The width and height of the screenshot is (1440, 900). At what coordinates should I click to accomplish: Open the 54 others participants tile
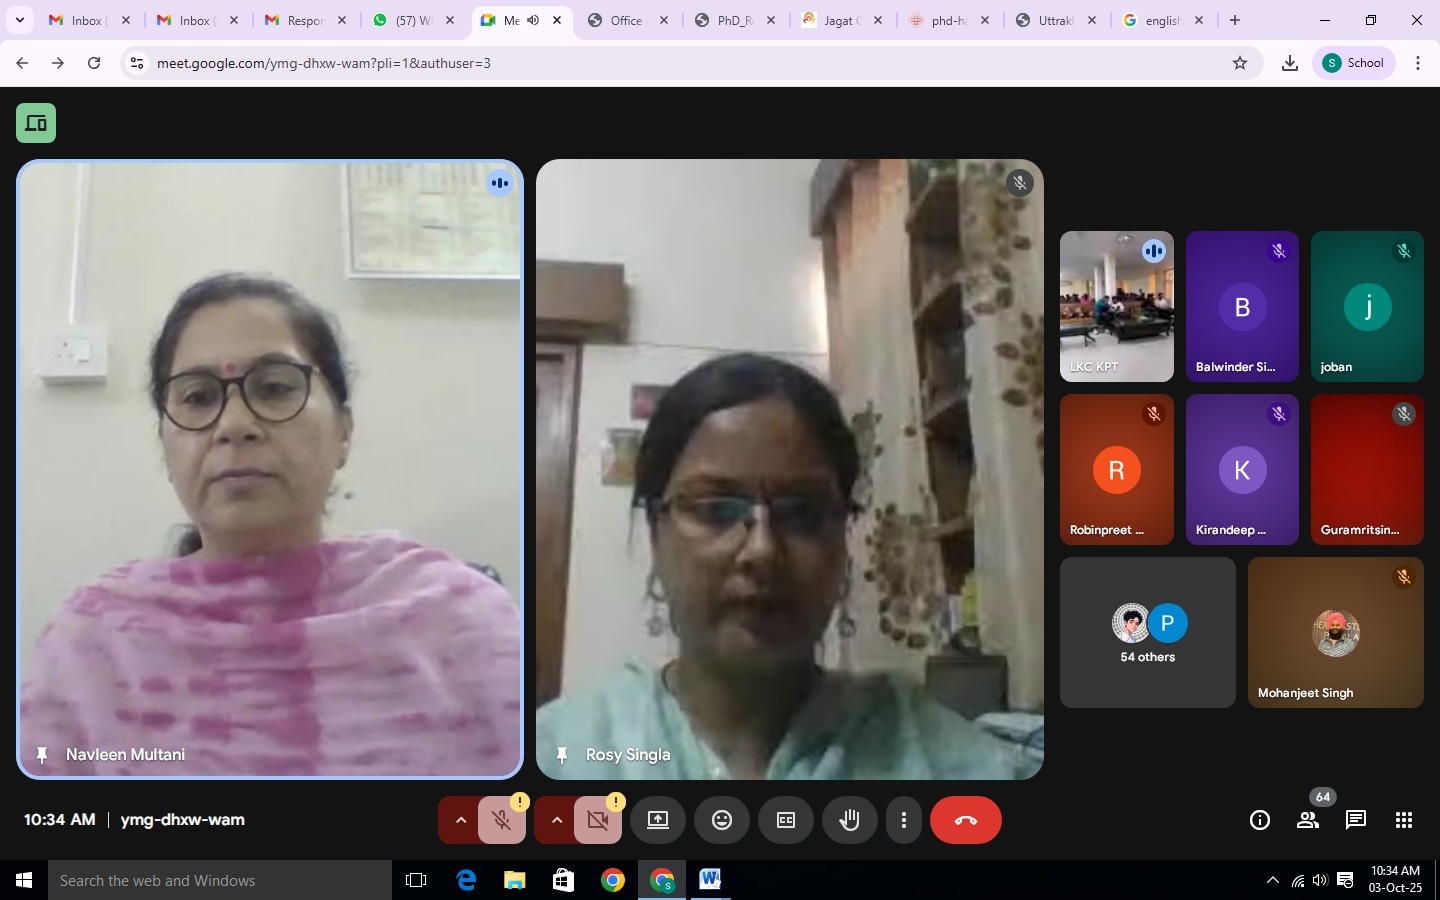1147,633
